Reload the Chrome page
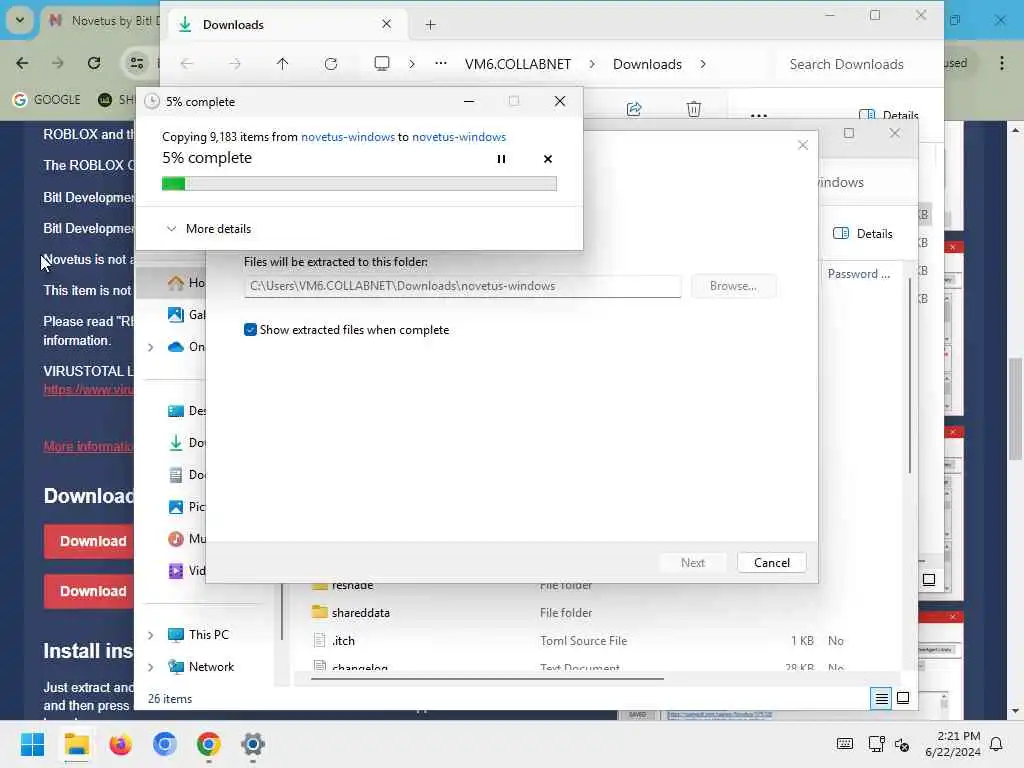 tap(94, 63)
